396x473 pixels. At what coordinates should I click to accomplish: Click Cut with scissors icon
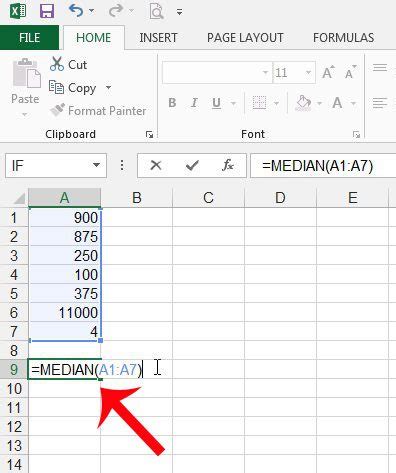(x=68, y=64)
